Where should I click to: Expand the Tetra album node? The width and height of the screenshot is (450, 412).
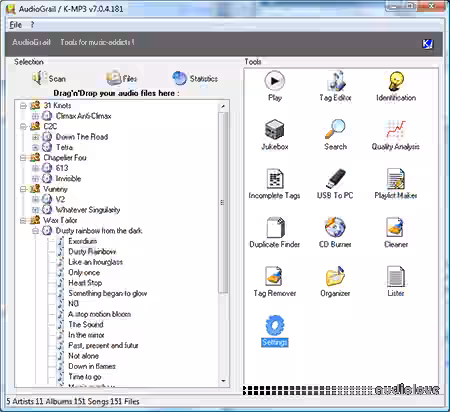[x=35, y=147]
